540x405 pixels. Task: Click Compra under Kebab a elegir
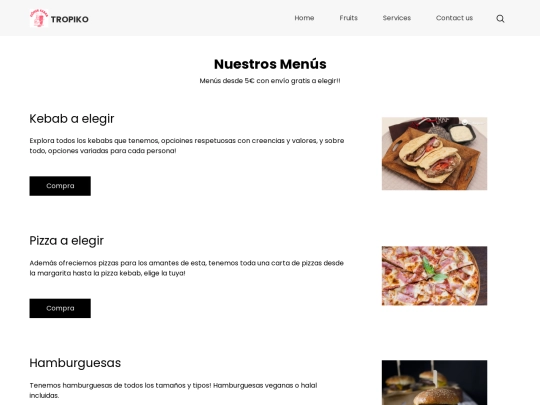pyautogui.click(x=60, y=186)
